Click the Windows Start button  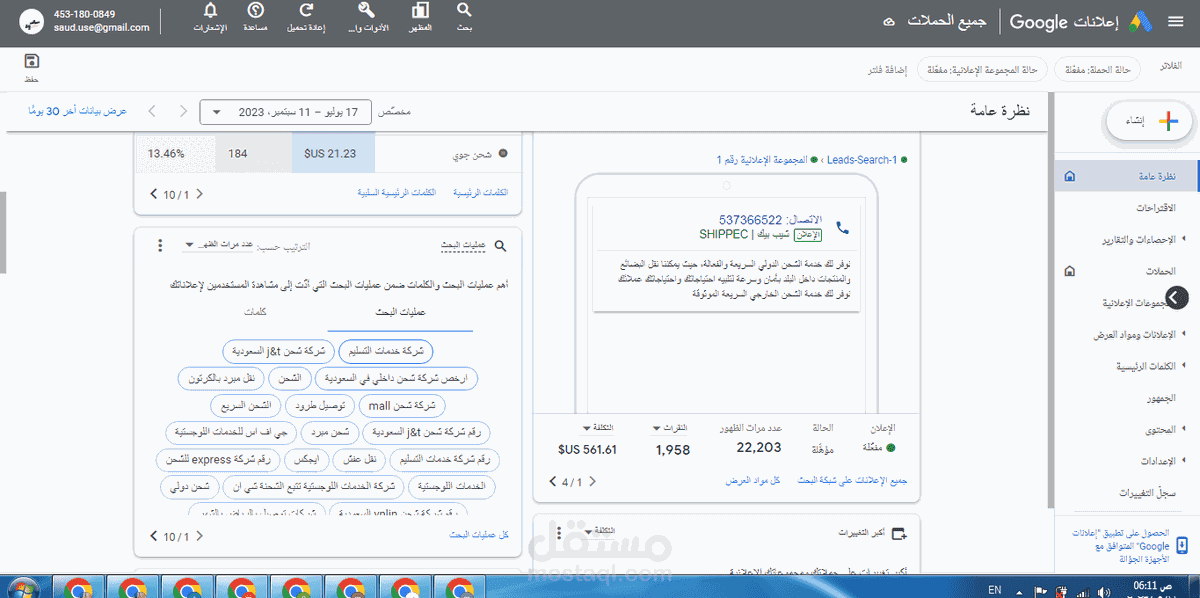[22, 587]
